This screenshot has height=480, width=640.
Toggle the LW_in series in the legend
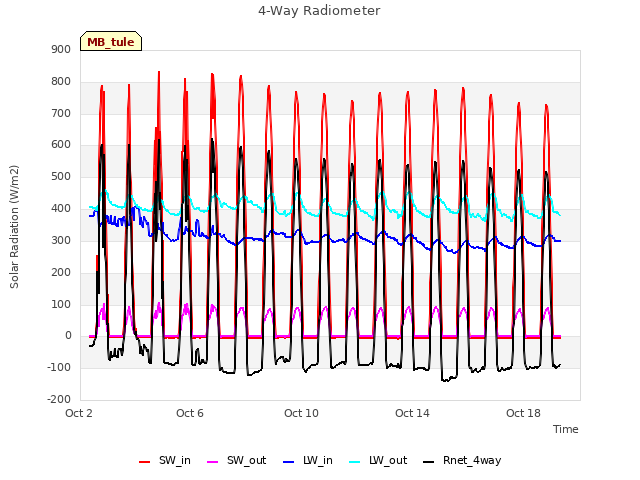(307, 461)
